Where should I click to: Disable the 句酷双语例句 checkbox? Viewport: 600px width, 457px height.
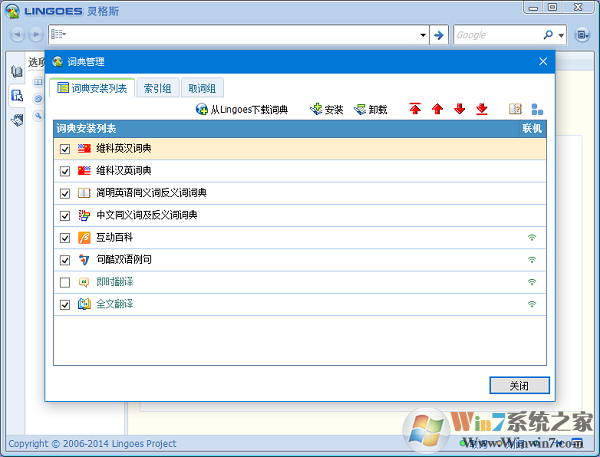coord(65,260)
